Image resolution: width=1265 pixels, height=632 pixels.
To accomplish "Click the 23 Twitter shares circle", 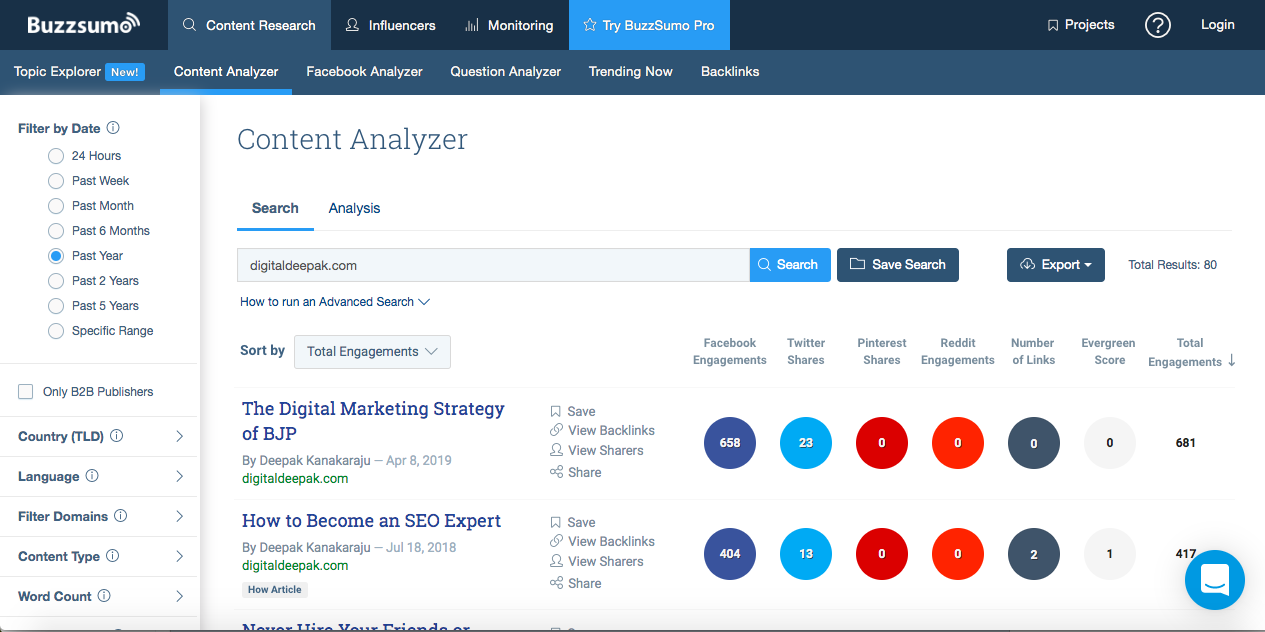I will 806,443.
